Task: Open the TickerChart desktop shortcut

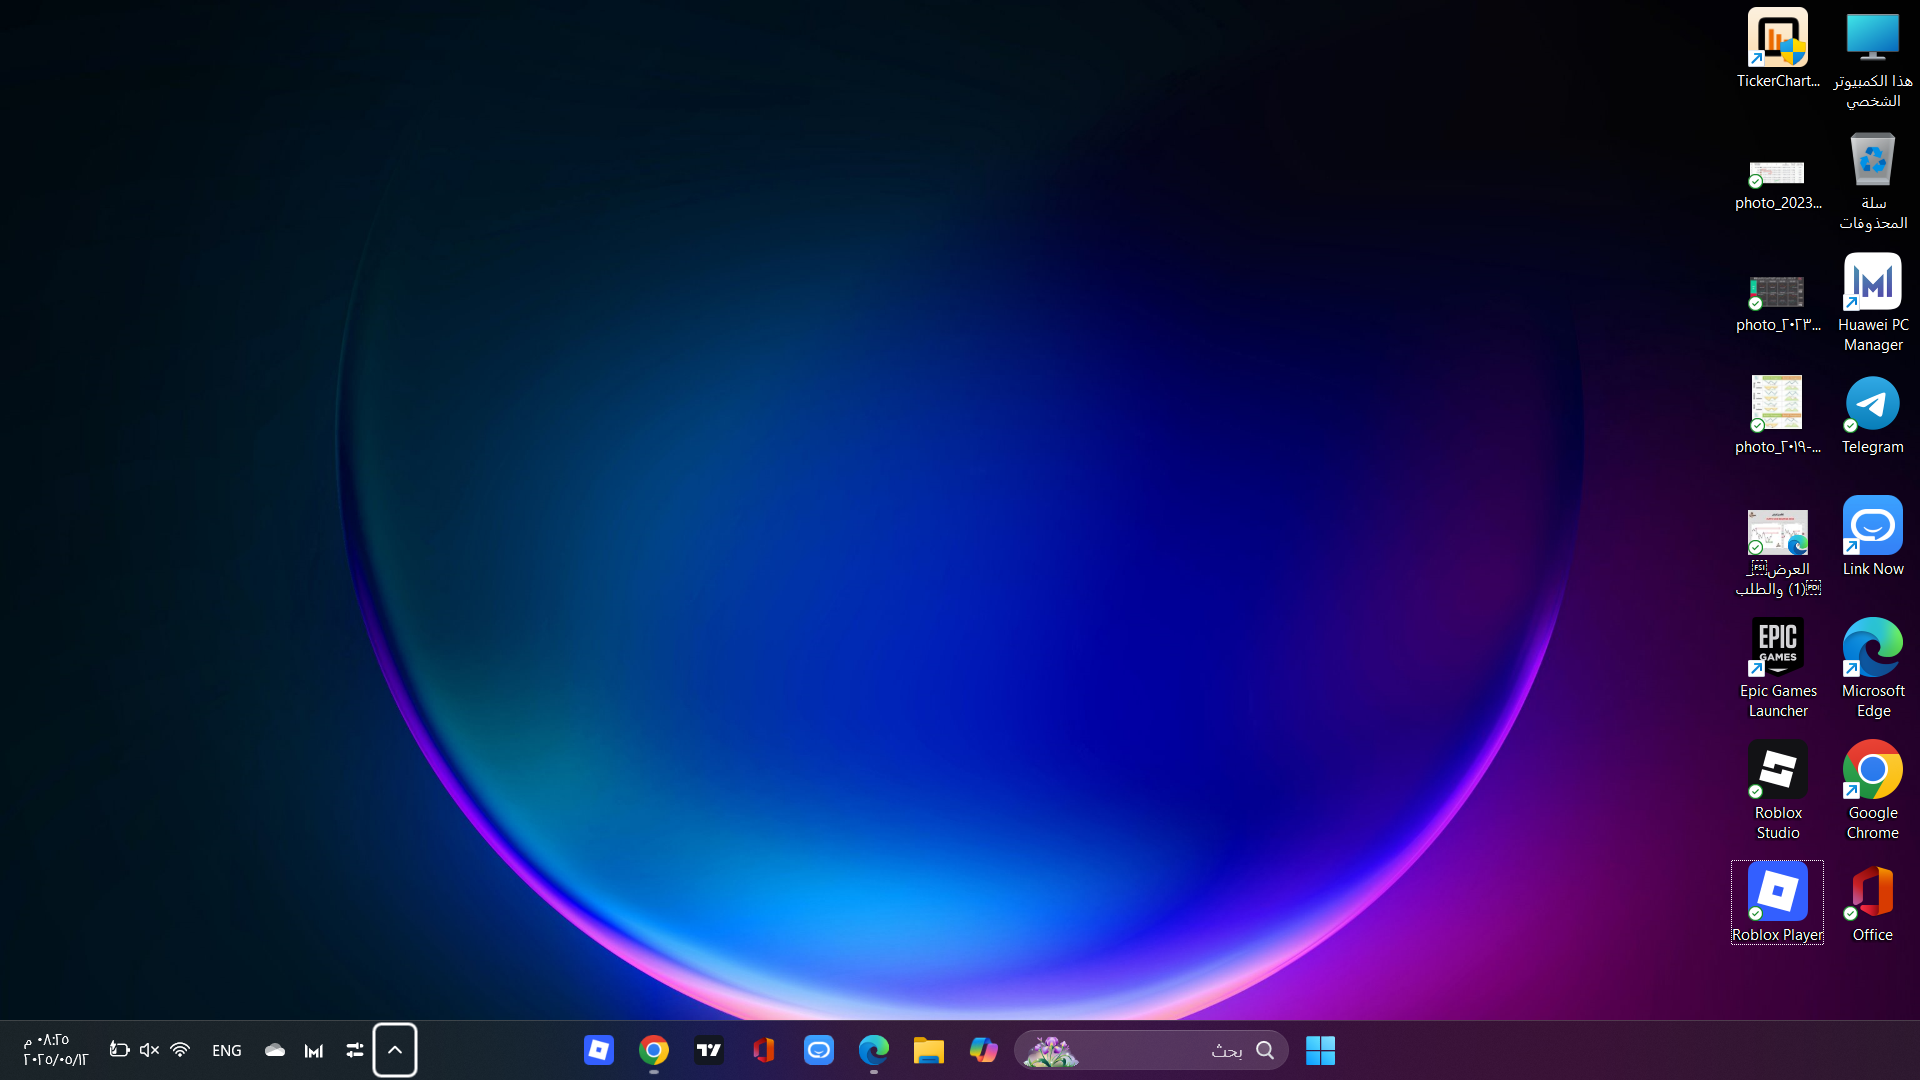Action: (1777, 40)
